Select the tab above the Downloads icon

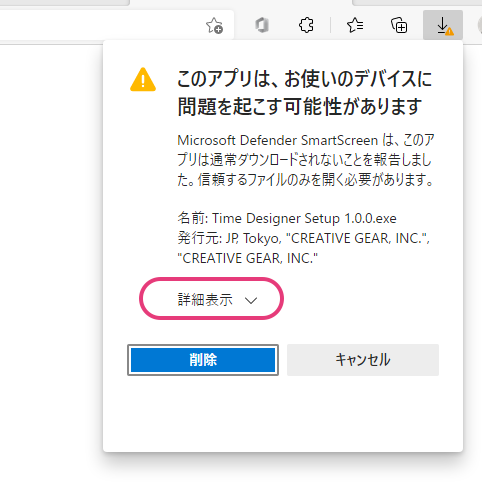[x=417, y=2]
